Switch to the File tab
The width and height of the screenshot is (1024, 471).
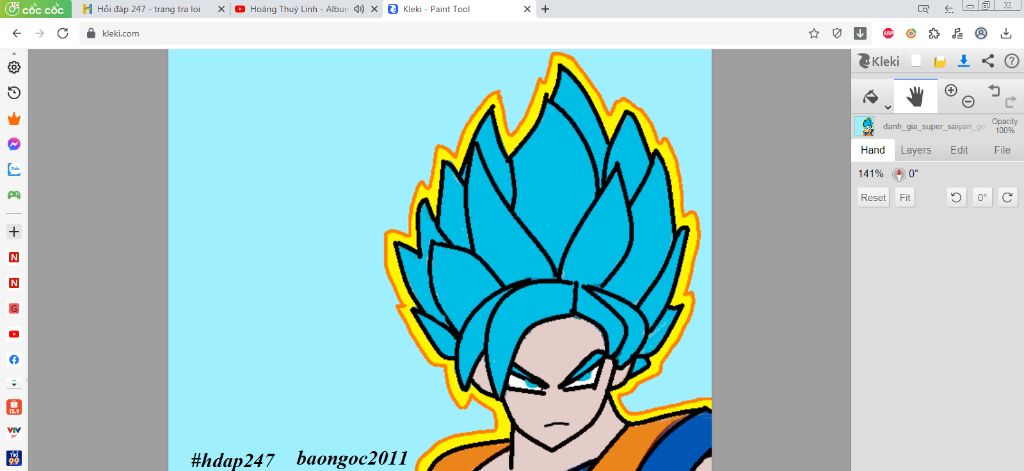pyautogui.click(x=1002, y=150)
